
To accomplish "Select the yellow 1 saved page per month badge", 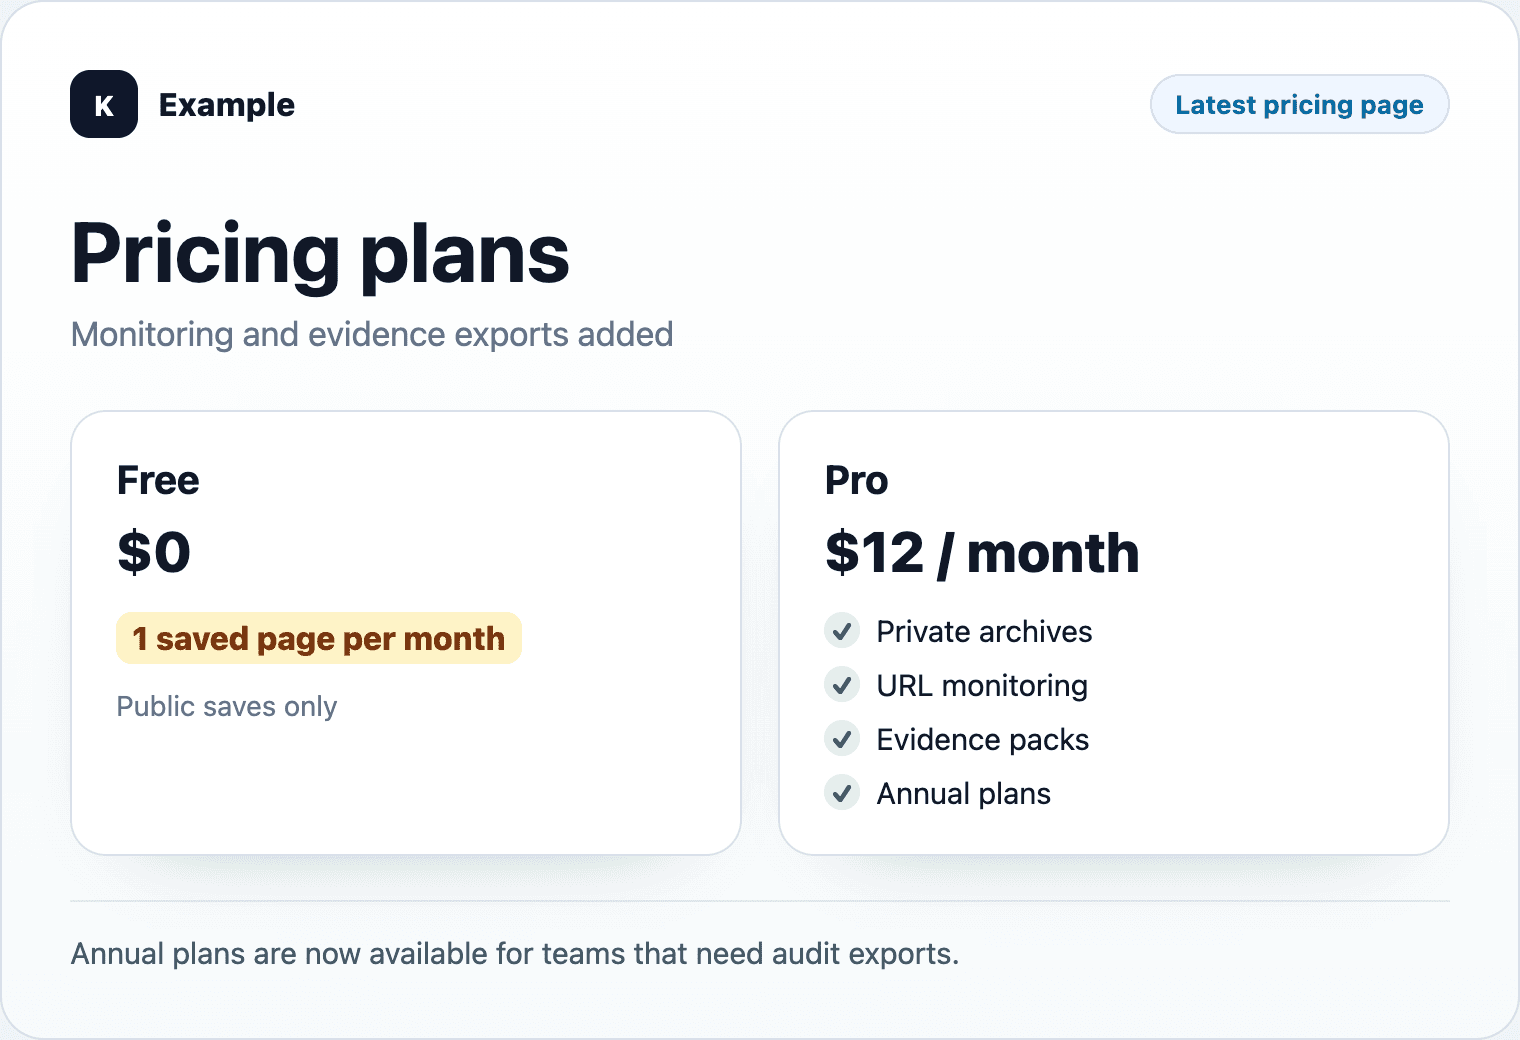I will coord(319,638).
